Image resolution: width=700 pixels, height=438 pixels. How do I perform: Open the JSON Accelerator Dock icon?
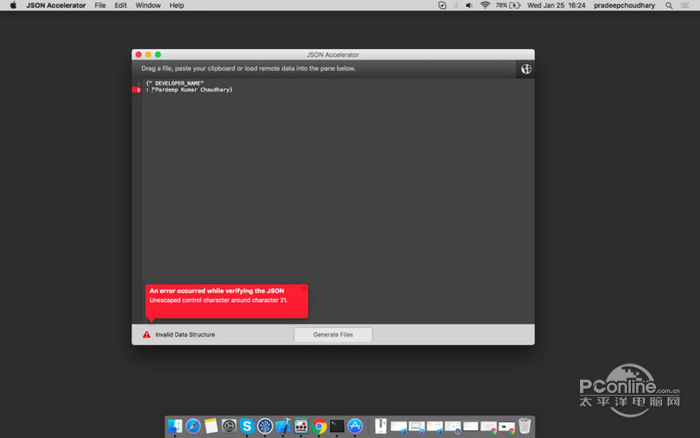[301, 426]
